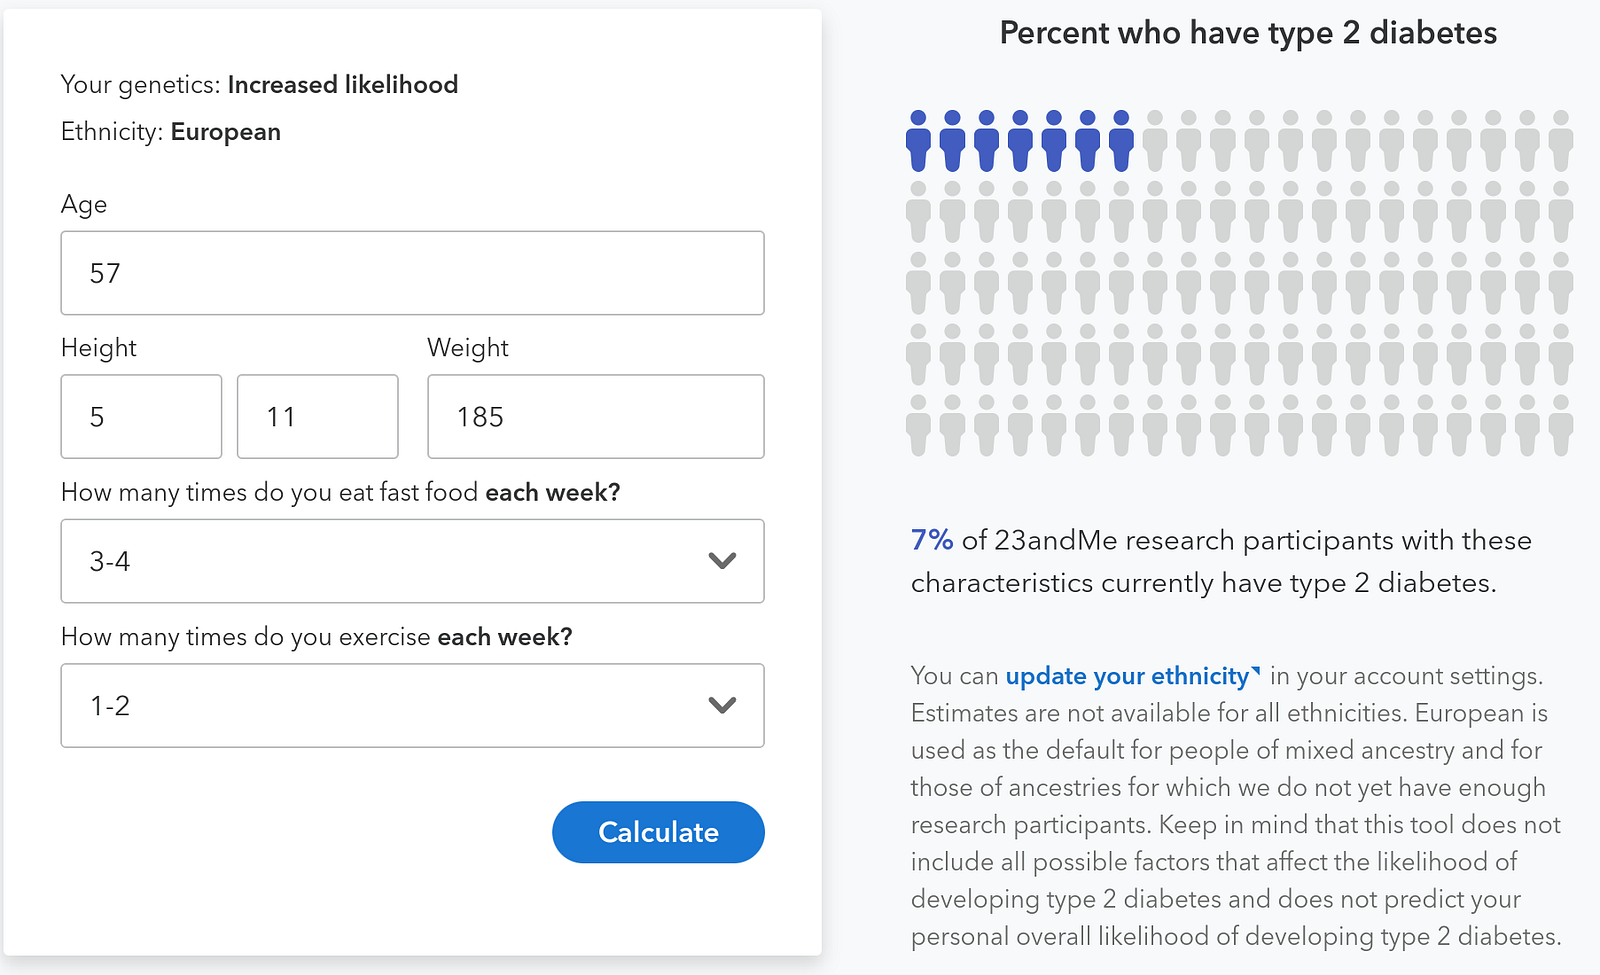Image resolution: width=1600 pixels, height=975 pixels.
Task: Click the height inches input field
Action: [x=317, y=417]
